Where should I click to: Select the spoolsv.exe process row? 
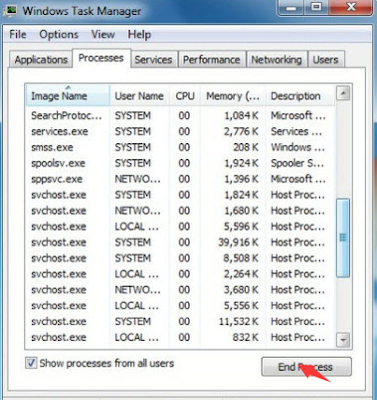click(180, 163)
